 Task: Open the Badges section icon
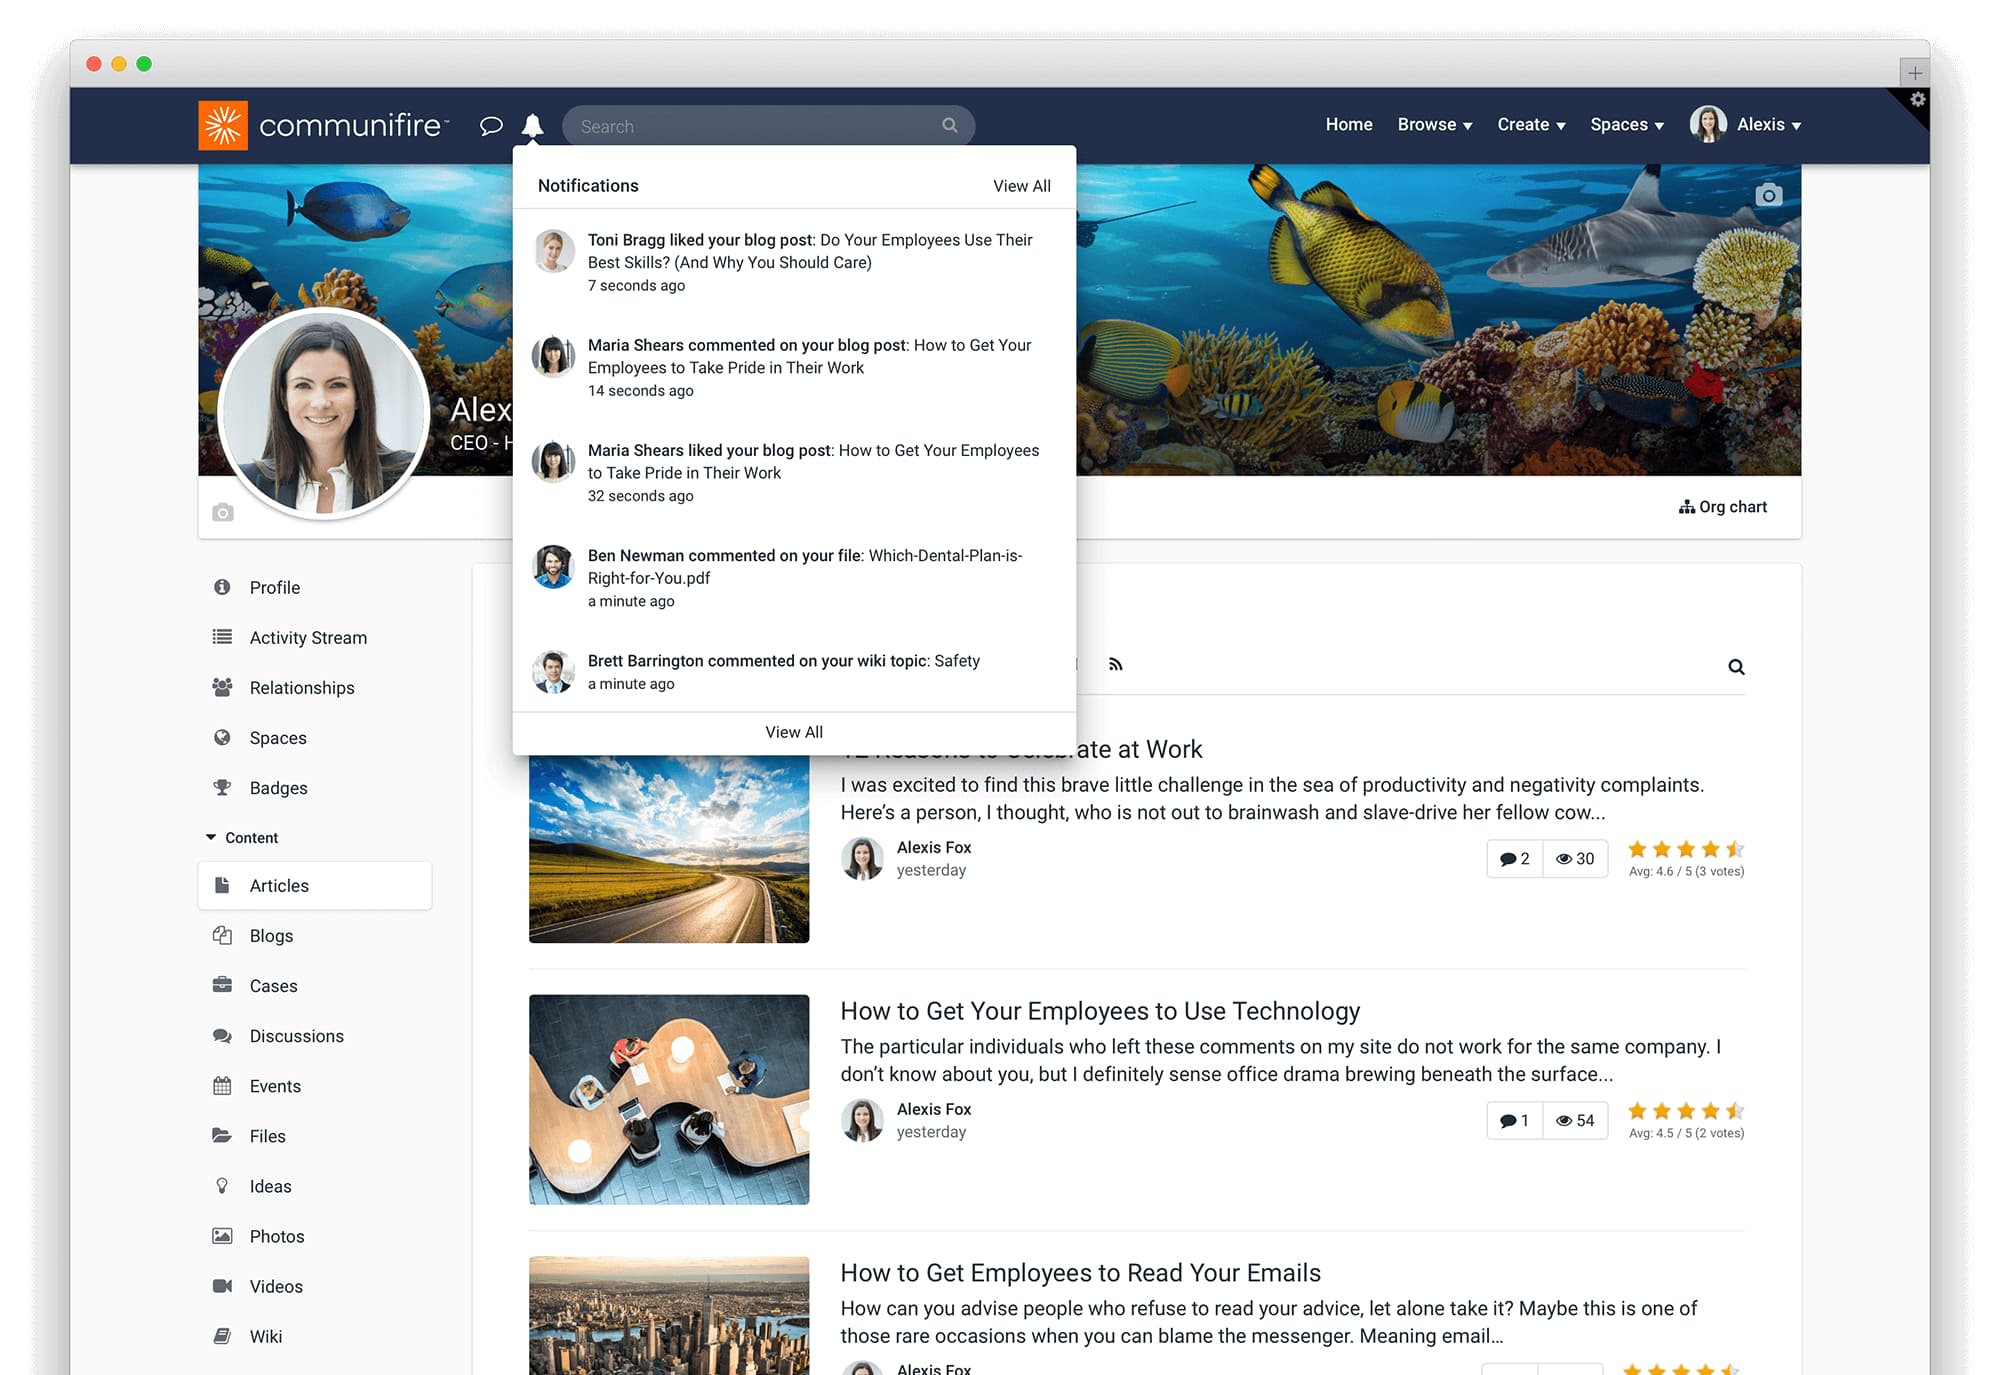tap(222, 787)
